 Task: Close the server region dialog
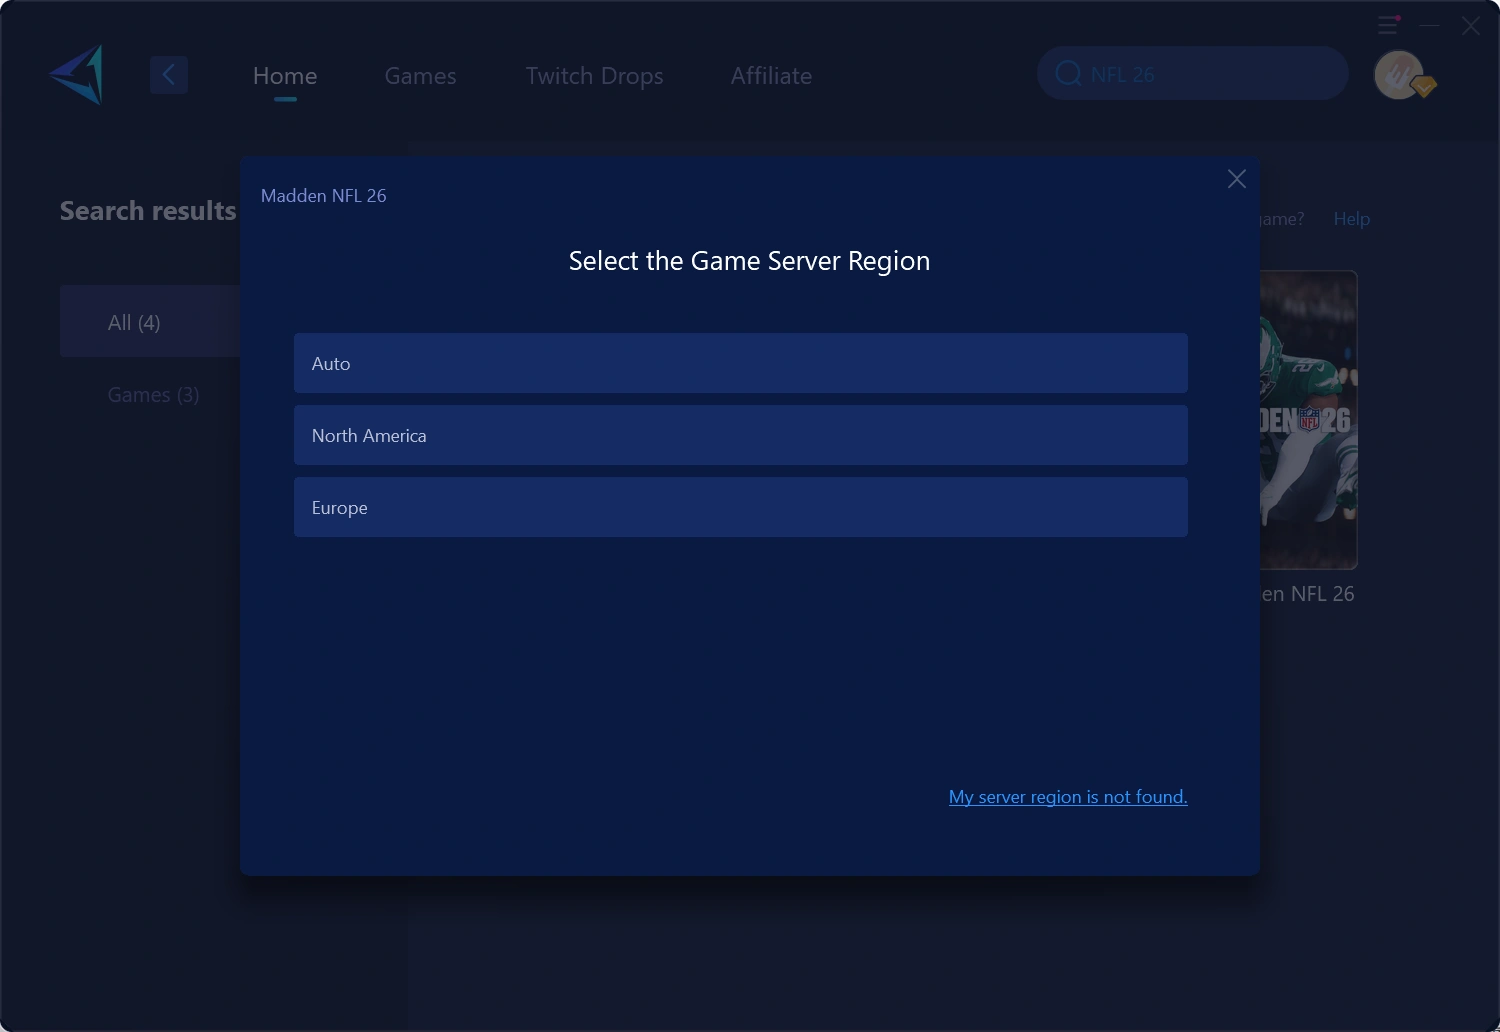[x=1236, y=179]
